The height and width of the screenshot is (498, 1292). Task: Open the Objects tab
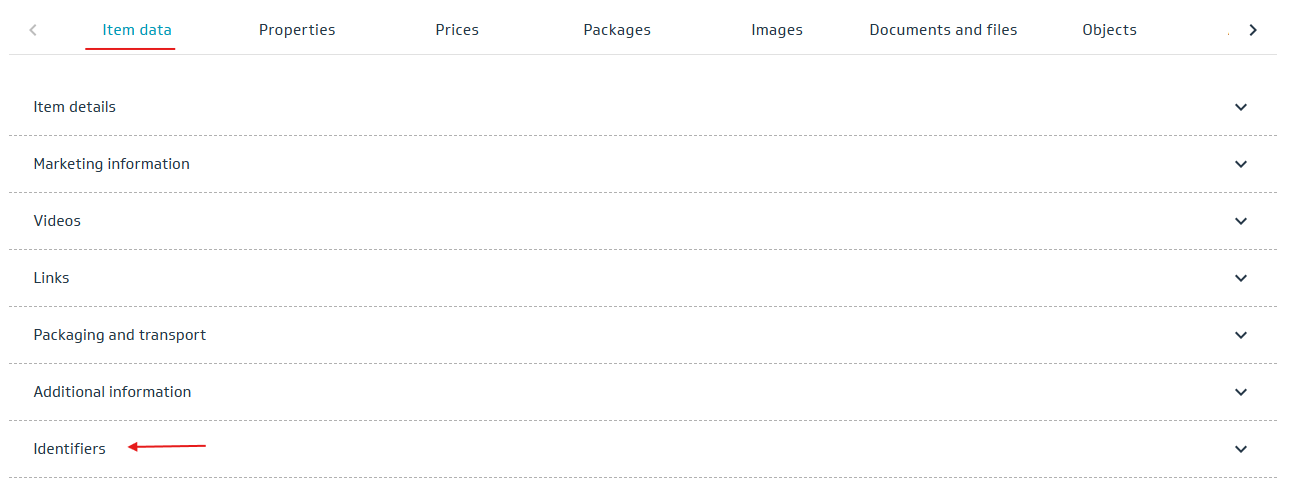pyautogui.click(x=1109, y=30)
